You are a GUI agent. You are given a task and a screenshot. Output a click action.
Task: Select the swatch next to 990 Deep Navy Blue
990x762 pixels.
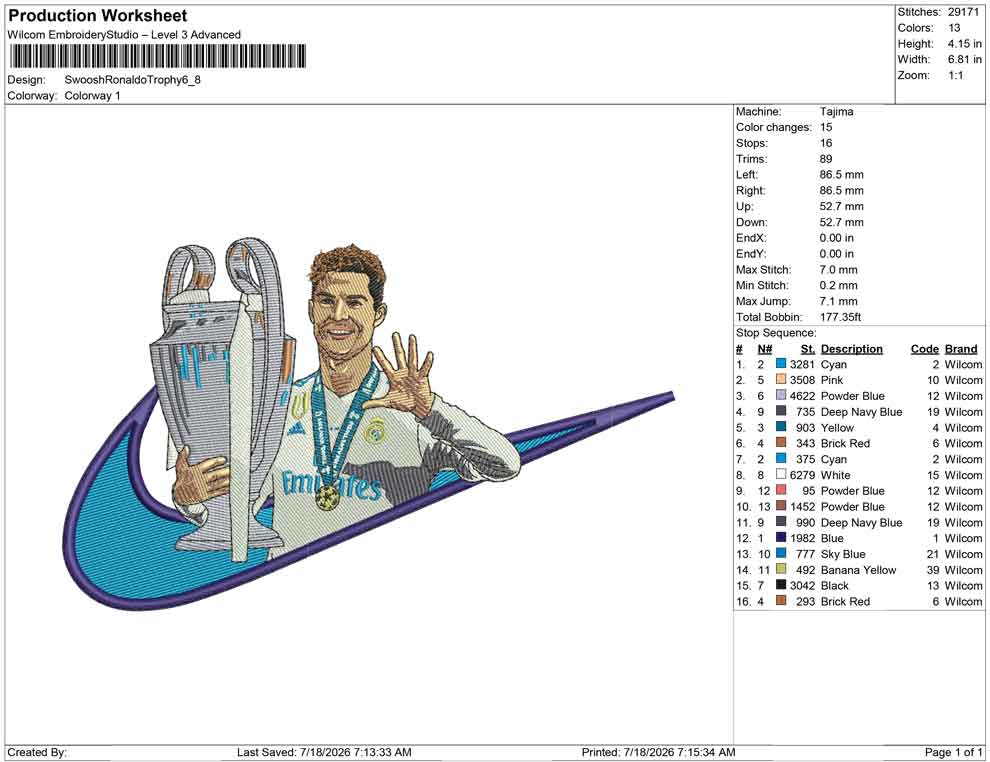coord(781,521)
